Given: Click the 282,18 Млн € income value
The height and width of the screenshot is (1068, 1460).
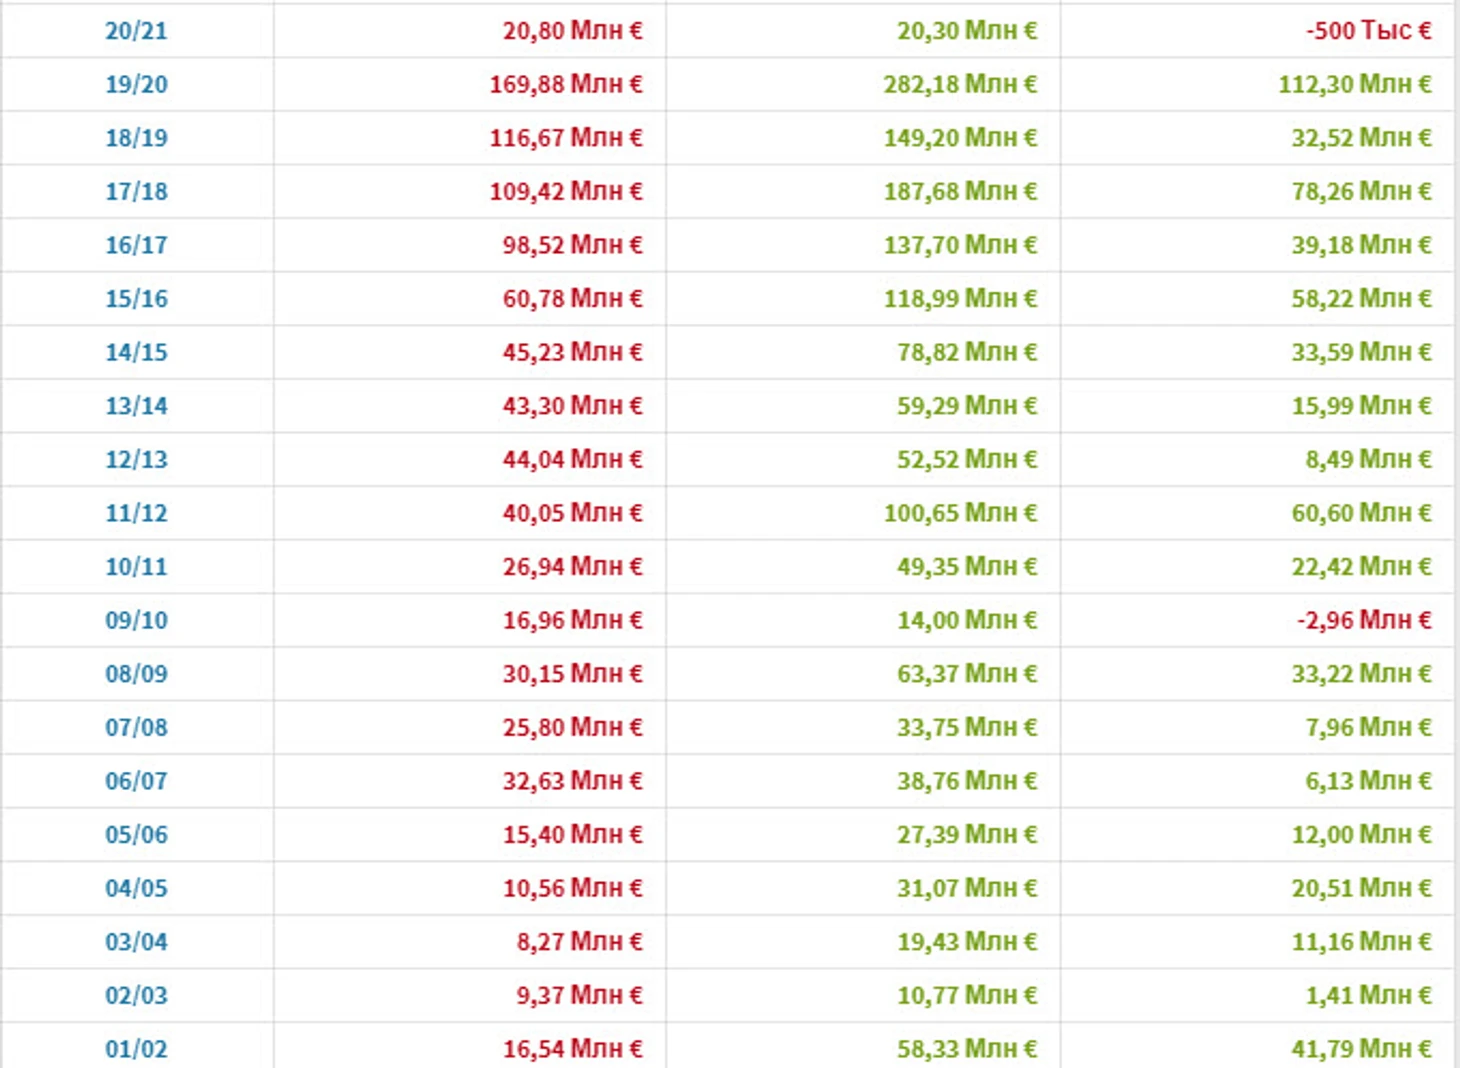Looking at the screenshot, I should [959, 85].
